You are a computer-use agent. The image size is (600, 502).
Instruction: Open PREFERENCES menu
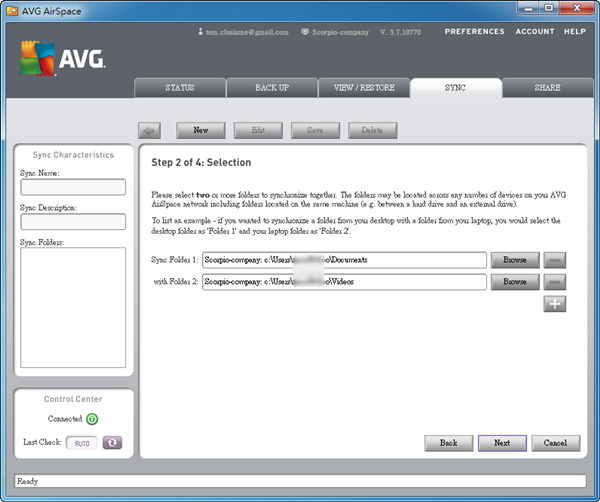(x=474, y=31)
